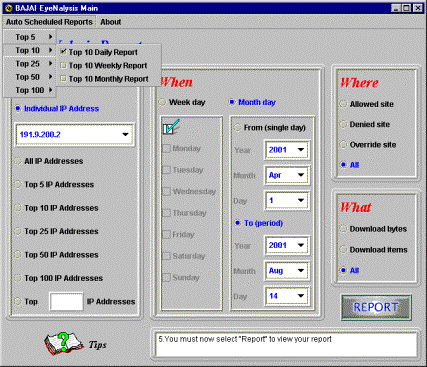Check the Tuesday checkbox
This screenshot has width=427, height=367.
pyautogui.click(x=166, y=170)
